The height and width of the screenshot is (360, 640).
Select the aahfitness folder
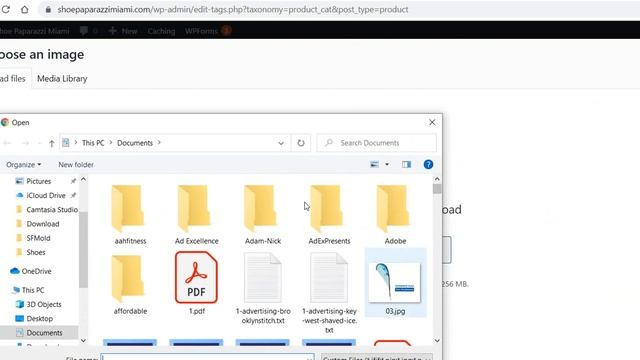pyautogui.click(x=130, y=214)
